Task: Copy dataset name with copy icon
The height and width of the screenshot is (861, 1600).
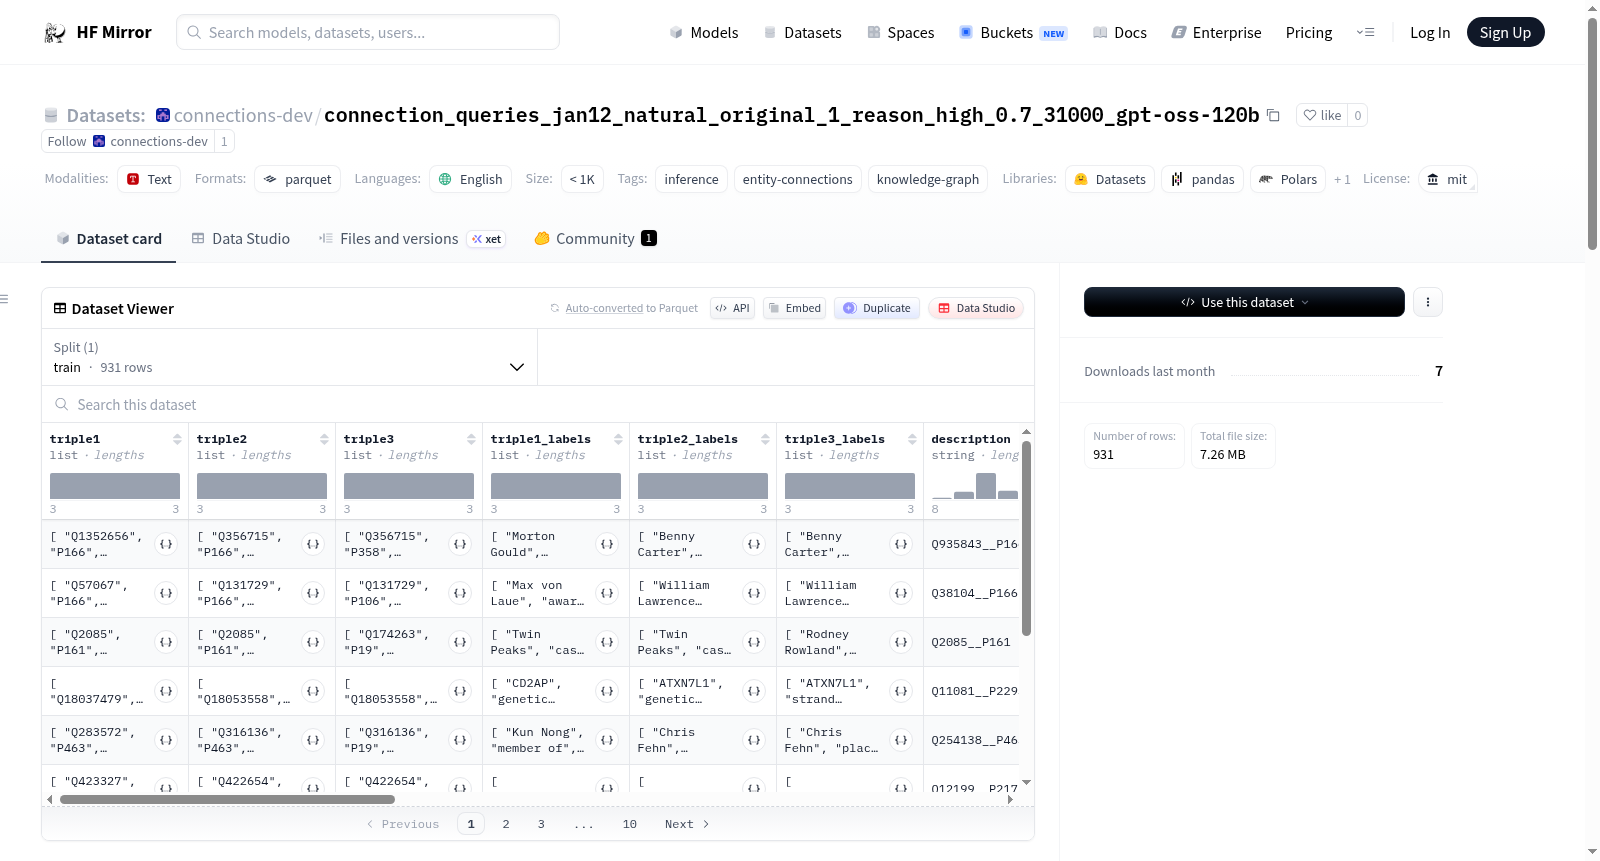Action: (1273, 115)
